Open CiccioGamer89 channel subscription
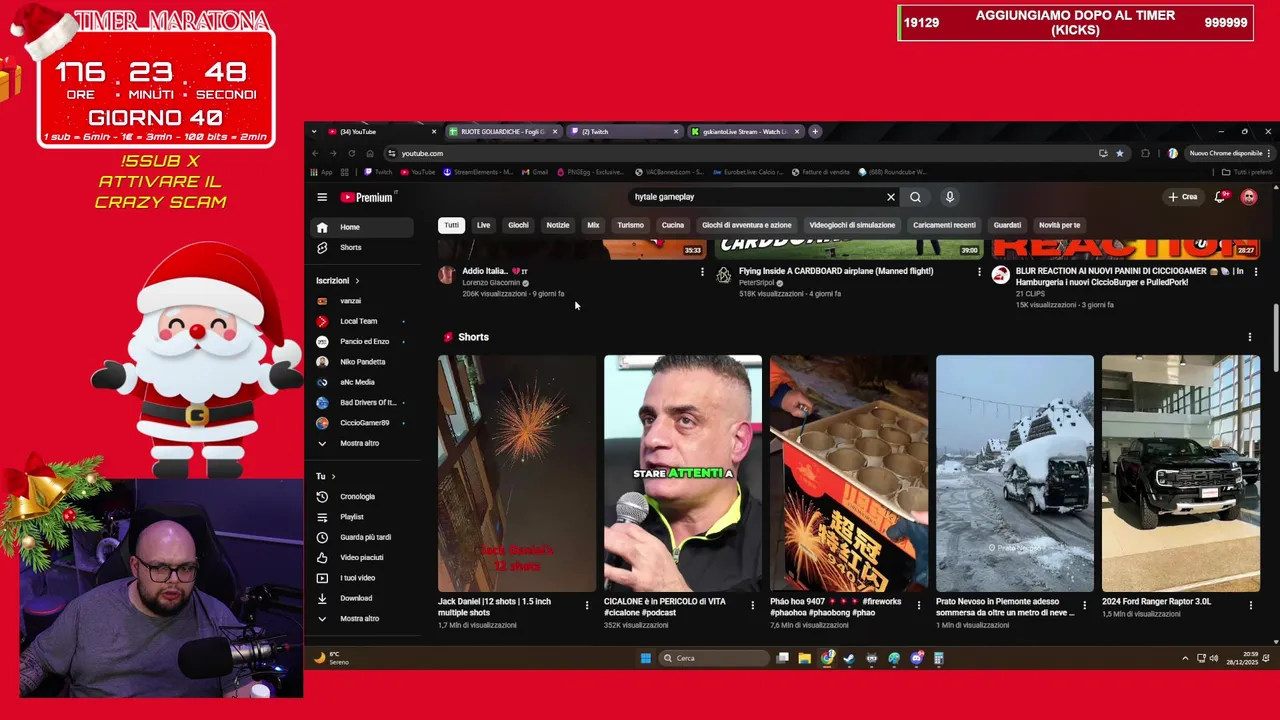This screenshot has height=720, width=1280. [x=360, y=423]
